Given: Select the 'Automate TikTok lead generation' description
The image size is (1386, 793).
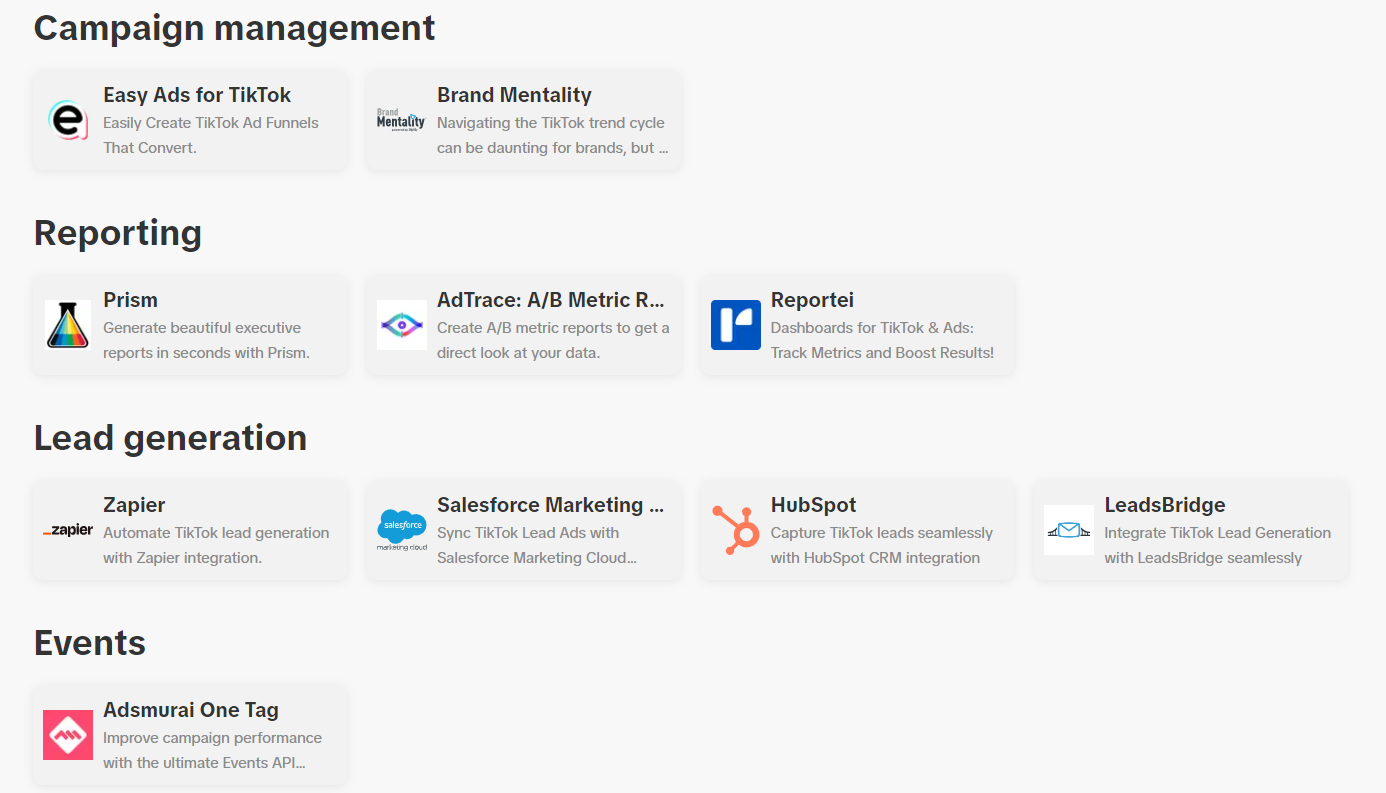Looking at the screenshot, I should 216,545.
